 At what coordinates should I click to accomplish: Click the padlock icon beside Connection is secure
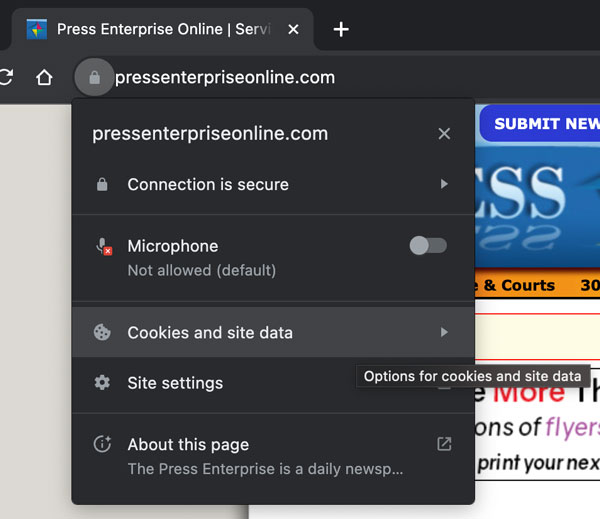[102, 184]
